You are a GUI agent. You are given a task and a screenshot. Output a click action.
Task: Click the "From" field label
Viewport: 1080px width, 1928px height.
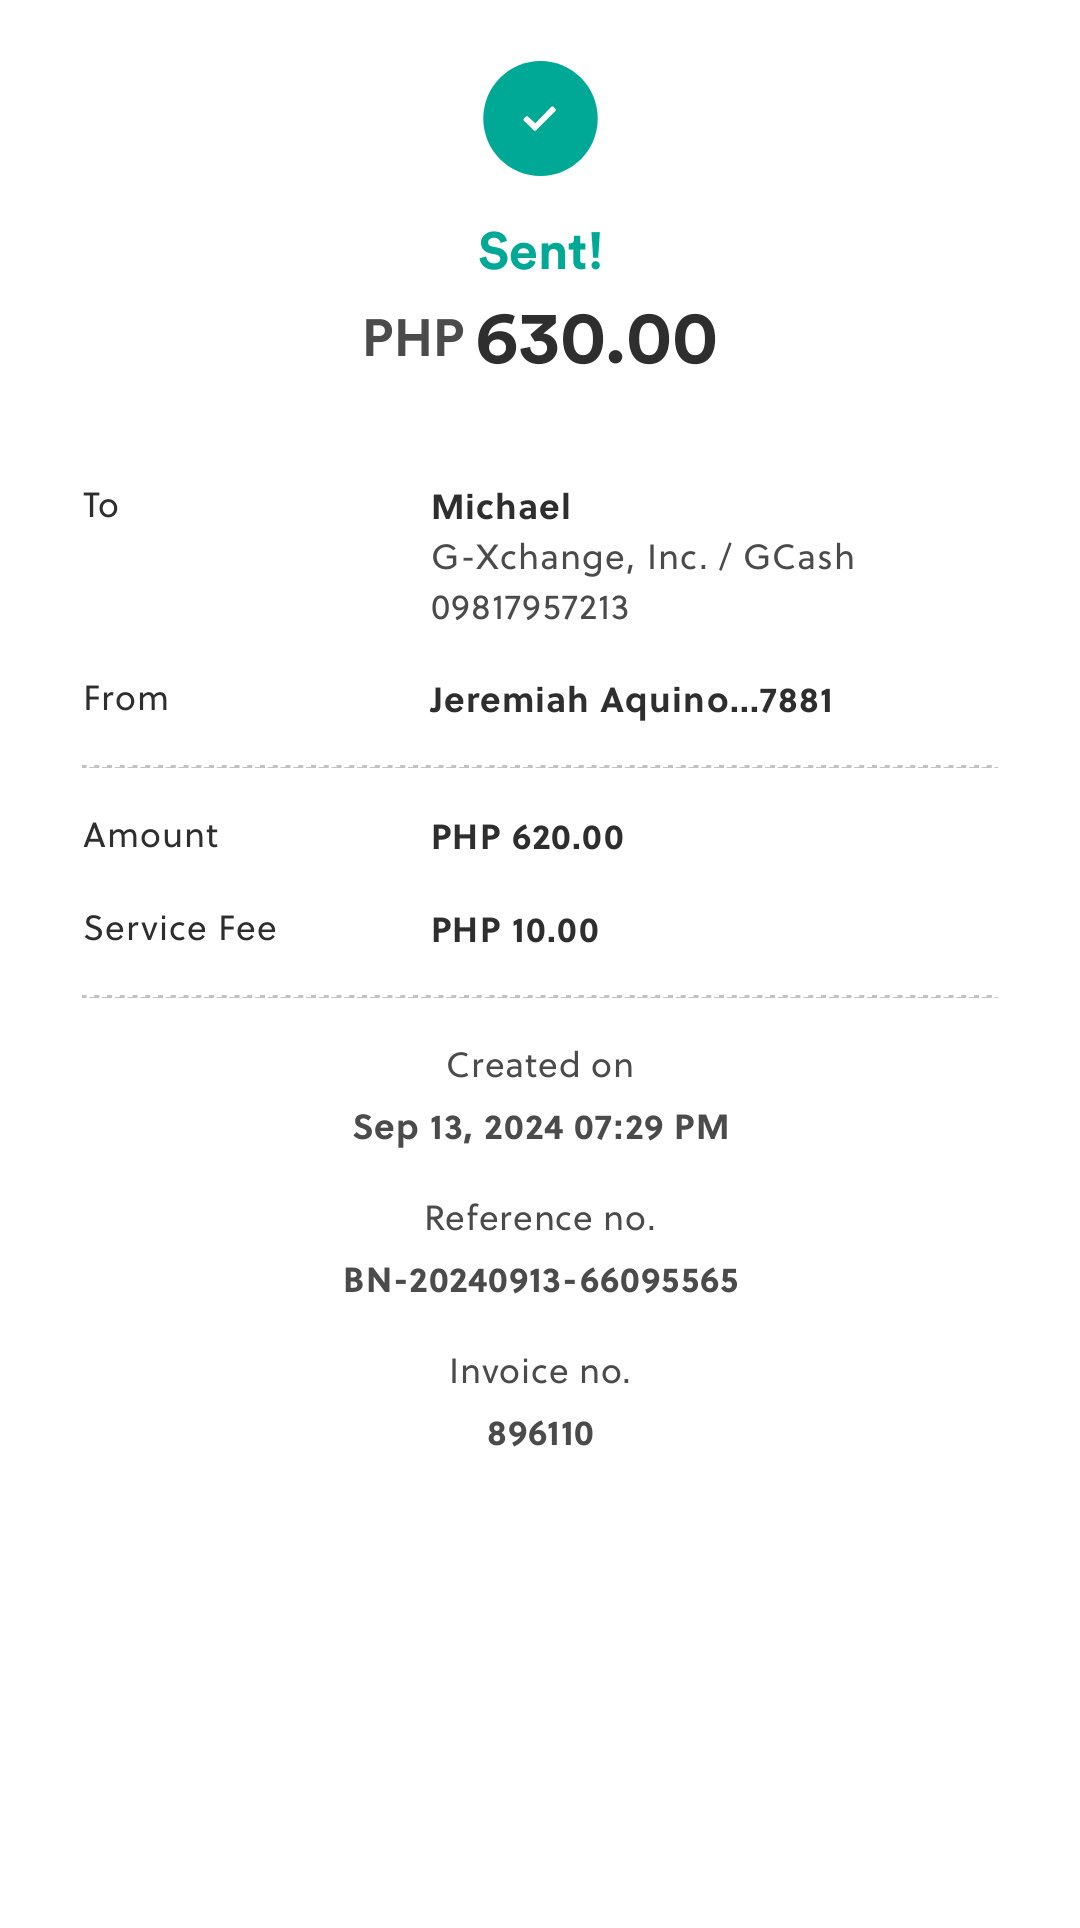(x=126, y=699)
